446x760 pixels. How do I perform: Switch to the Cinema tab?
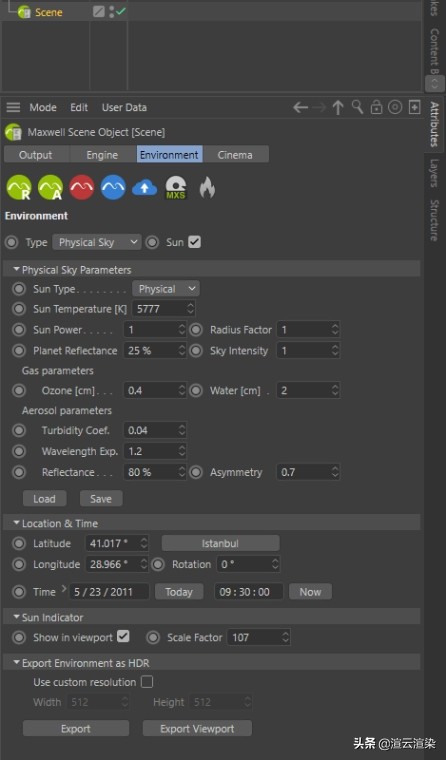click(x=235, y=155)
